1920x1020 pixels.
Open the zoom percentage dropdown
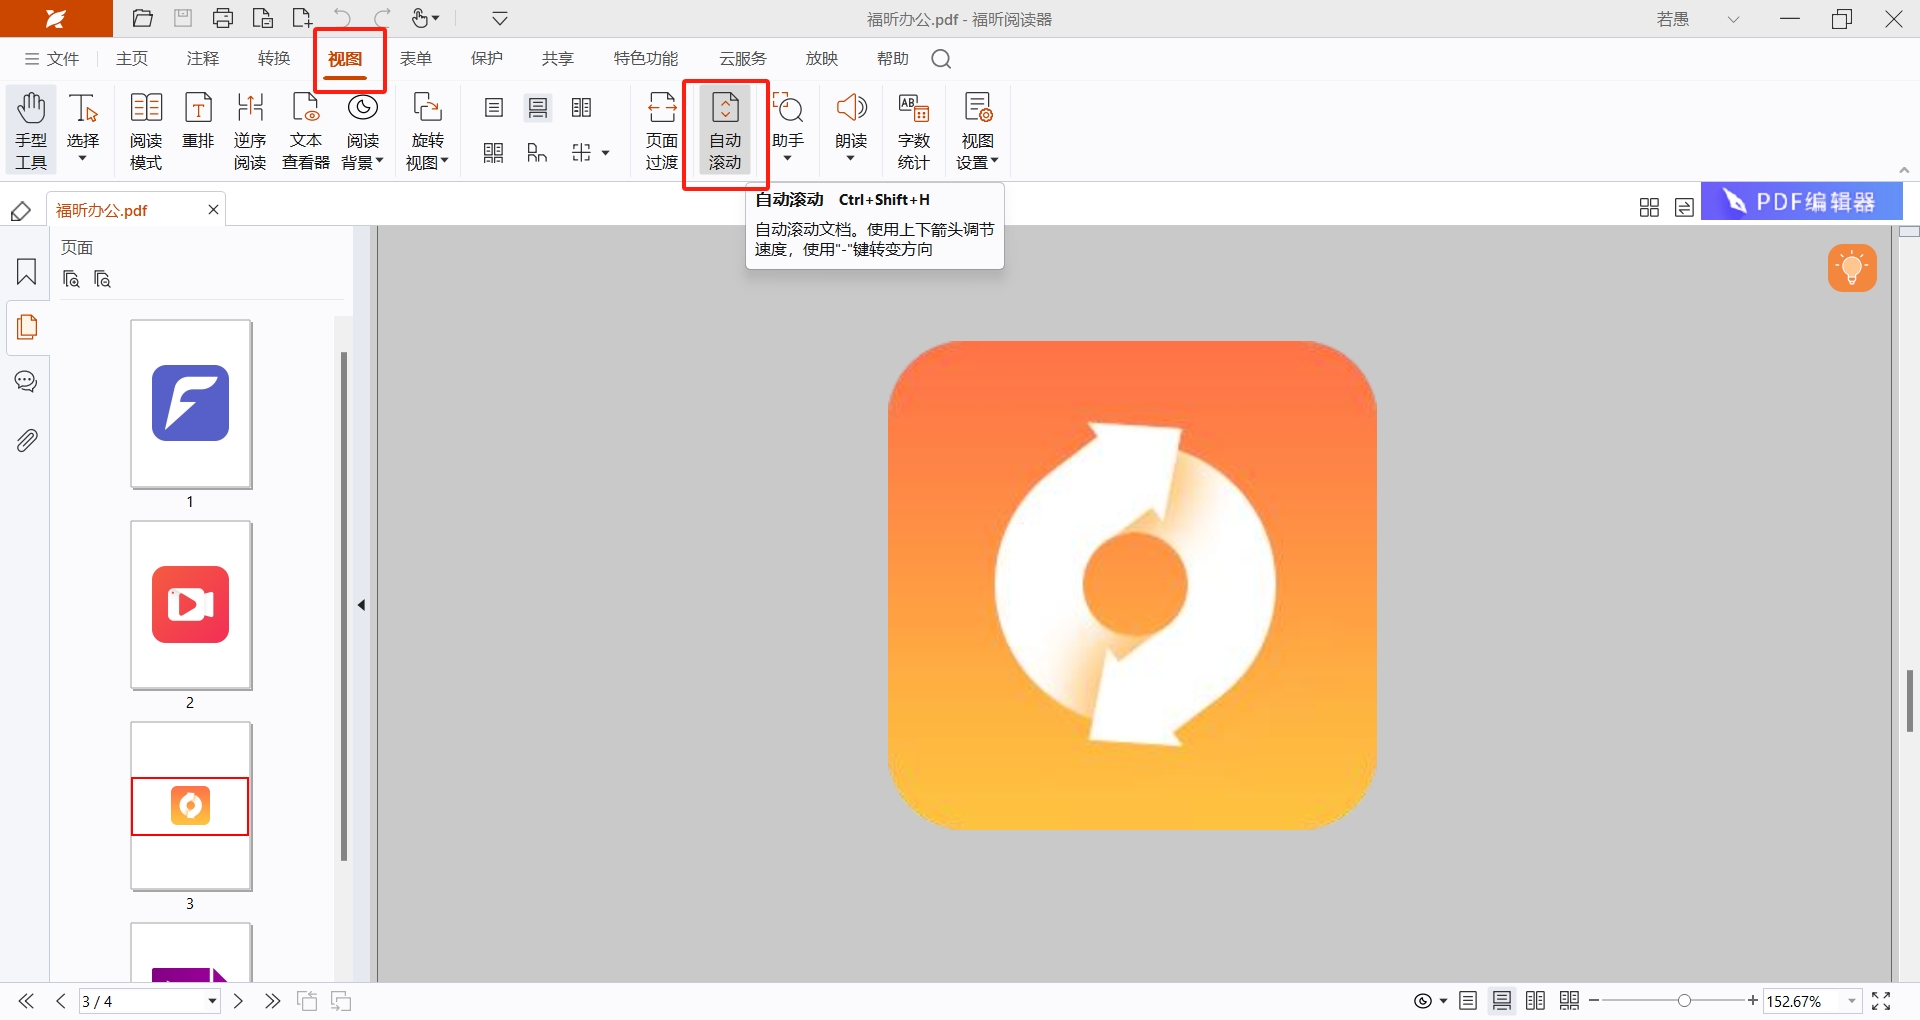[x=1852, y=1001]
